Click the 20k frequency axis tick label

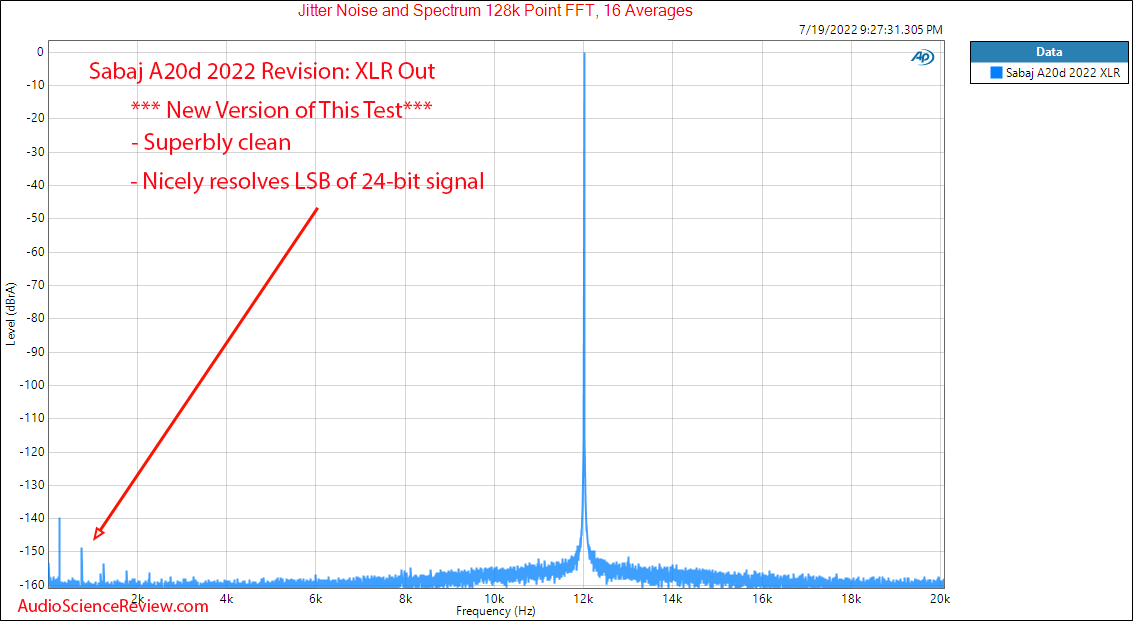[940, 599]
